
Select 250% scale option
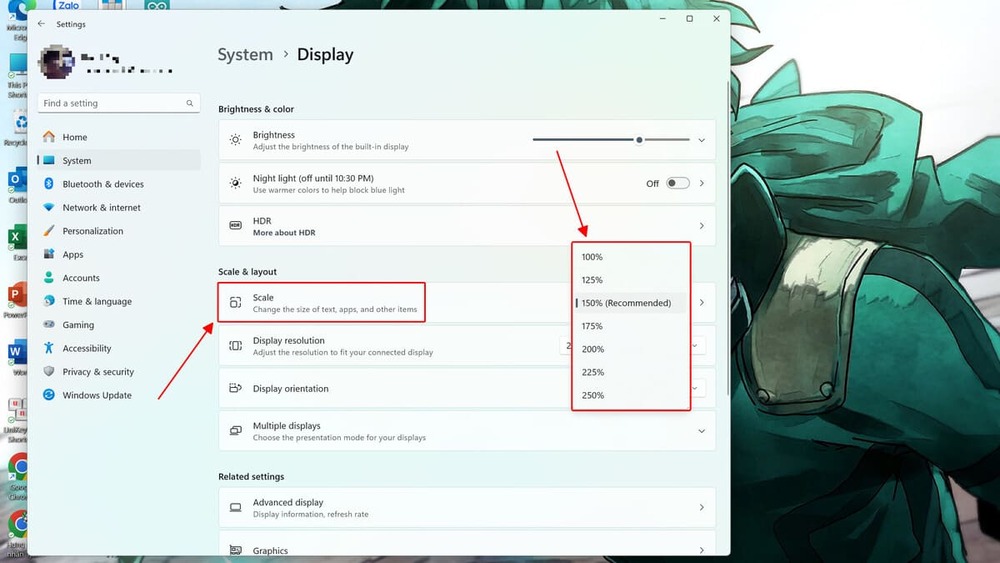pos(592,395)
